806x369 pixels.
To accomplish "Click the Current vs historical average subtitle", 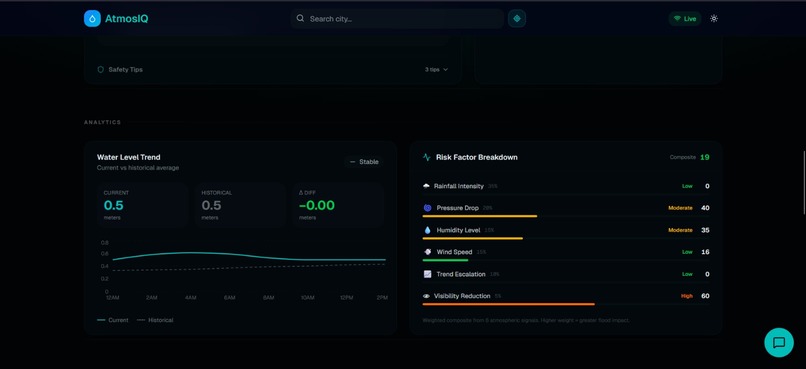I will point(138,168).
